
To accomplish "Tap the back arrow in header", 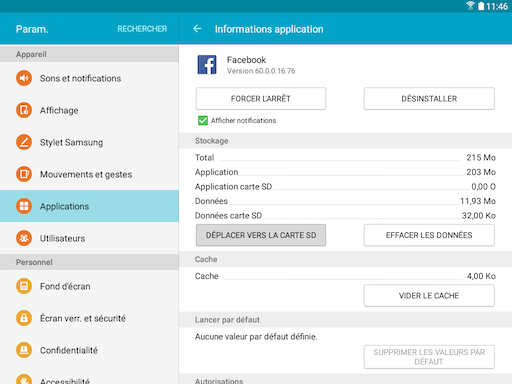I will (x=197, y=29).
